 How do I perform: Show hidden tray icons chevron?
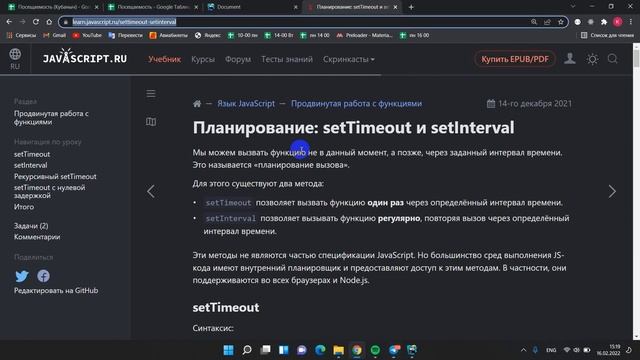click(x=523, y=350)
